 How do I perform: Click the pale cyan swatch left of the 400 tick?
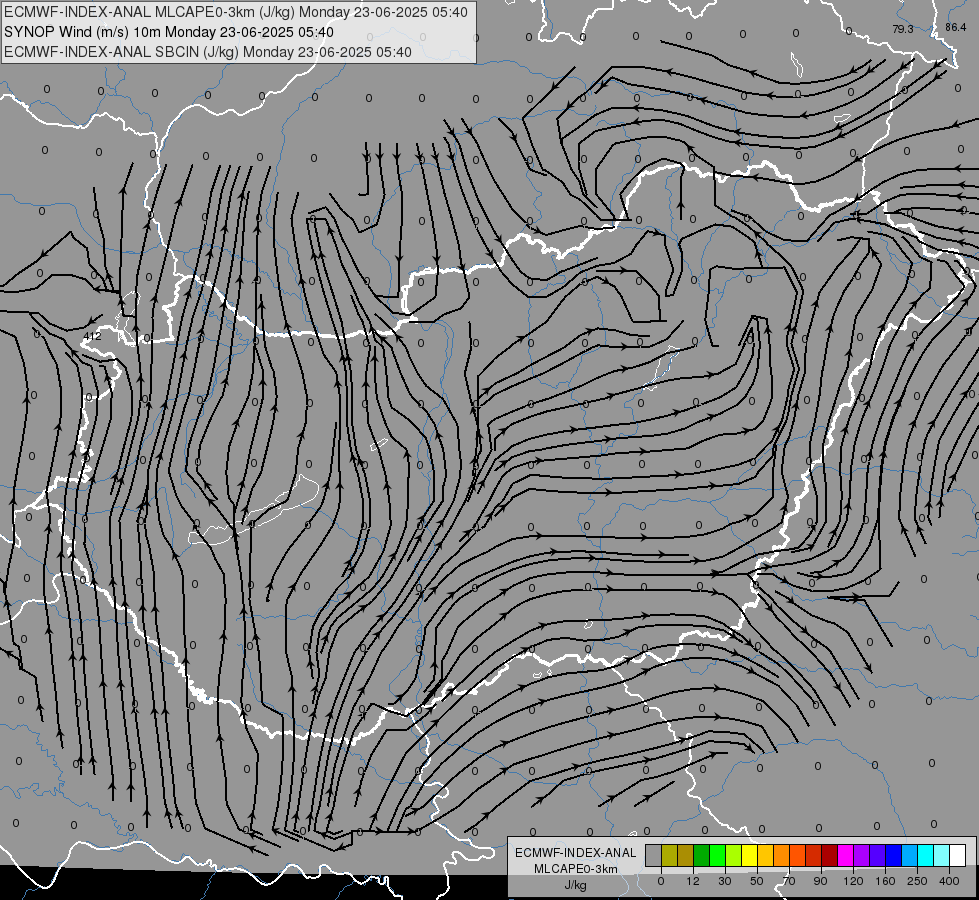(942, 855)
